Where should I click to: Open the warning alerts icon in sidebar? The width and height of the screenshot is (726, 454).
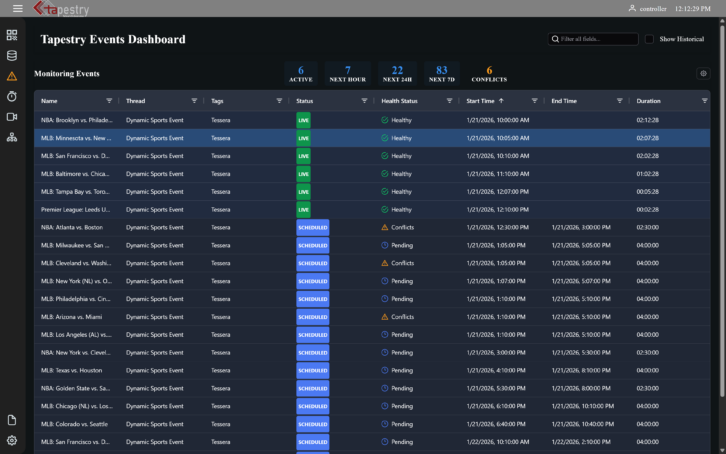(x=12, y=76)
